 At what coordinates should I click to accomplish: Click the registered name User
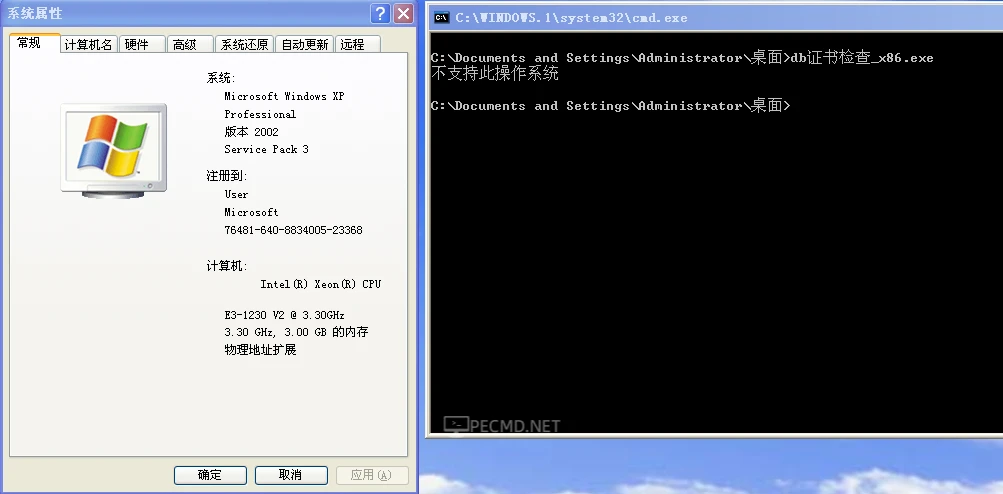(236, 194)
